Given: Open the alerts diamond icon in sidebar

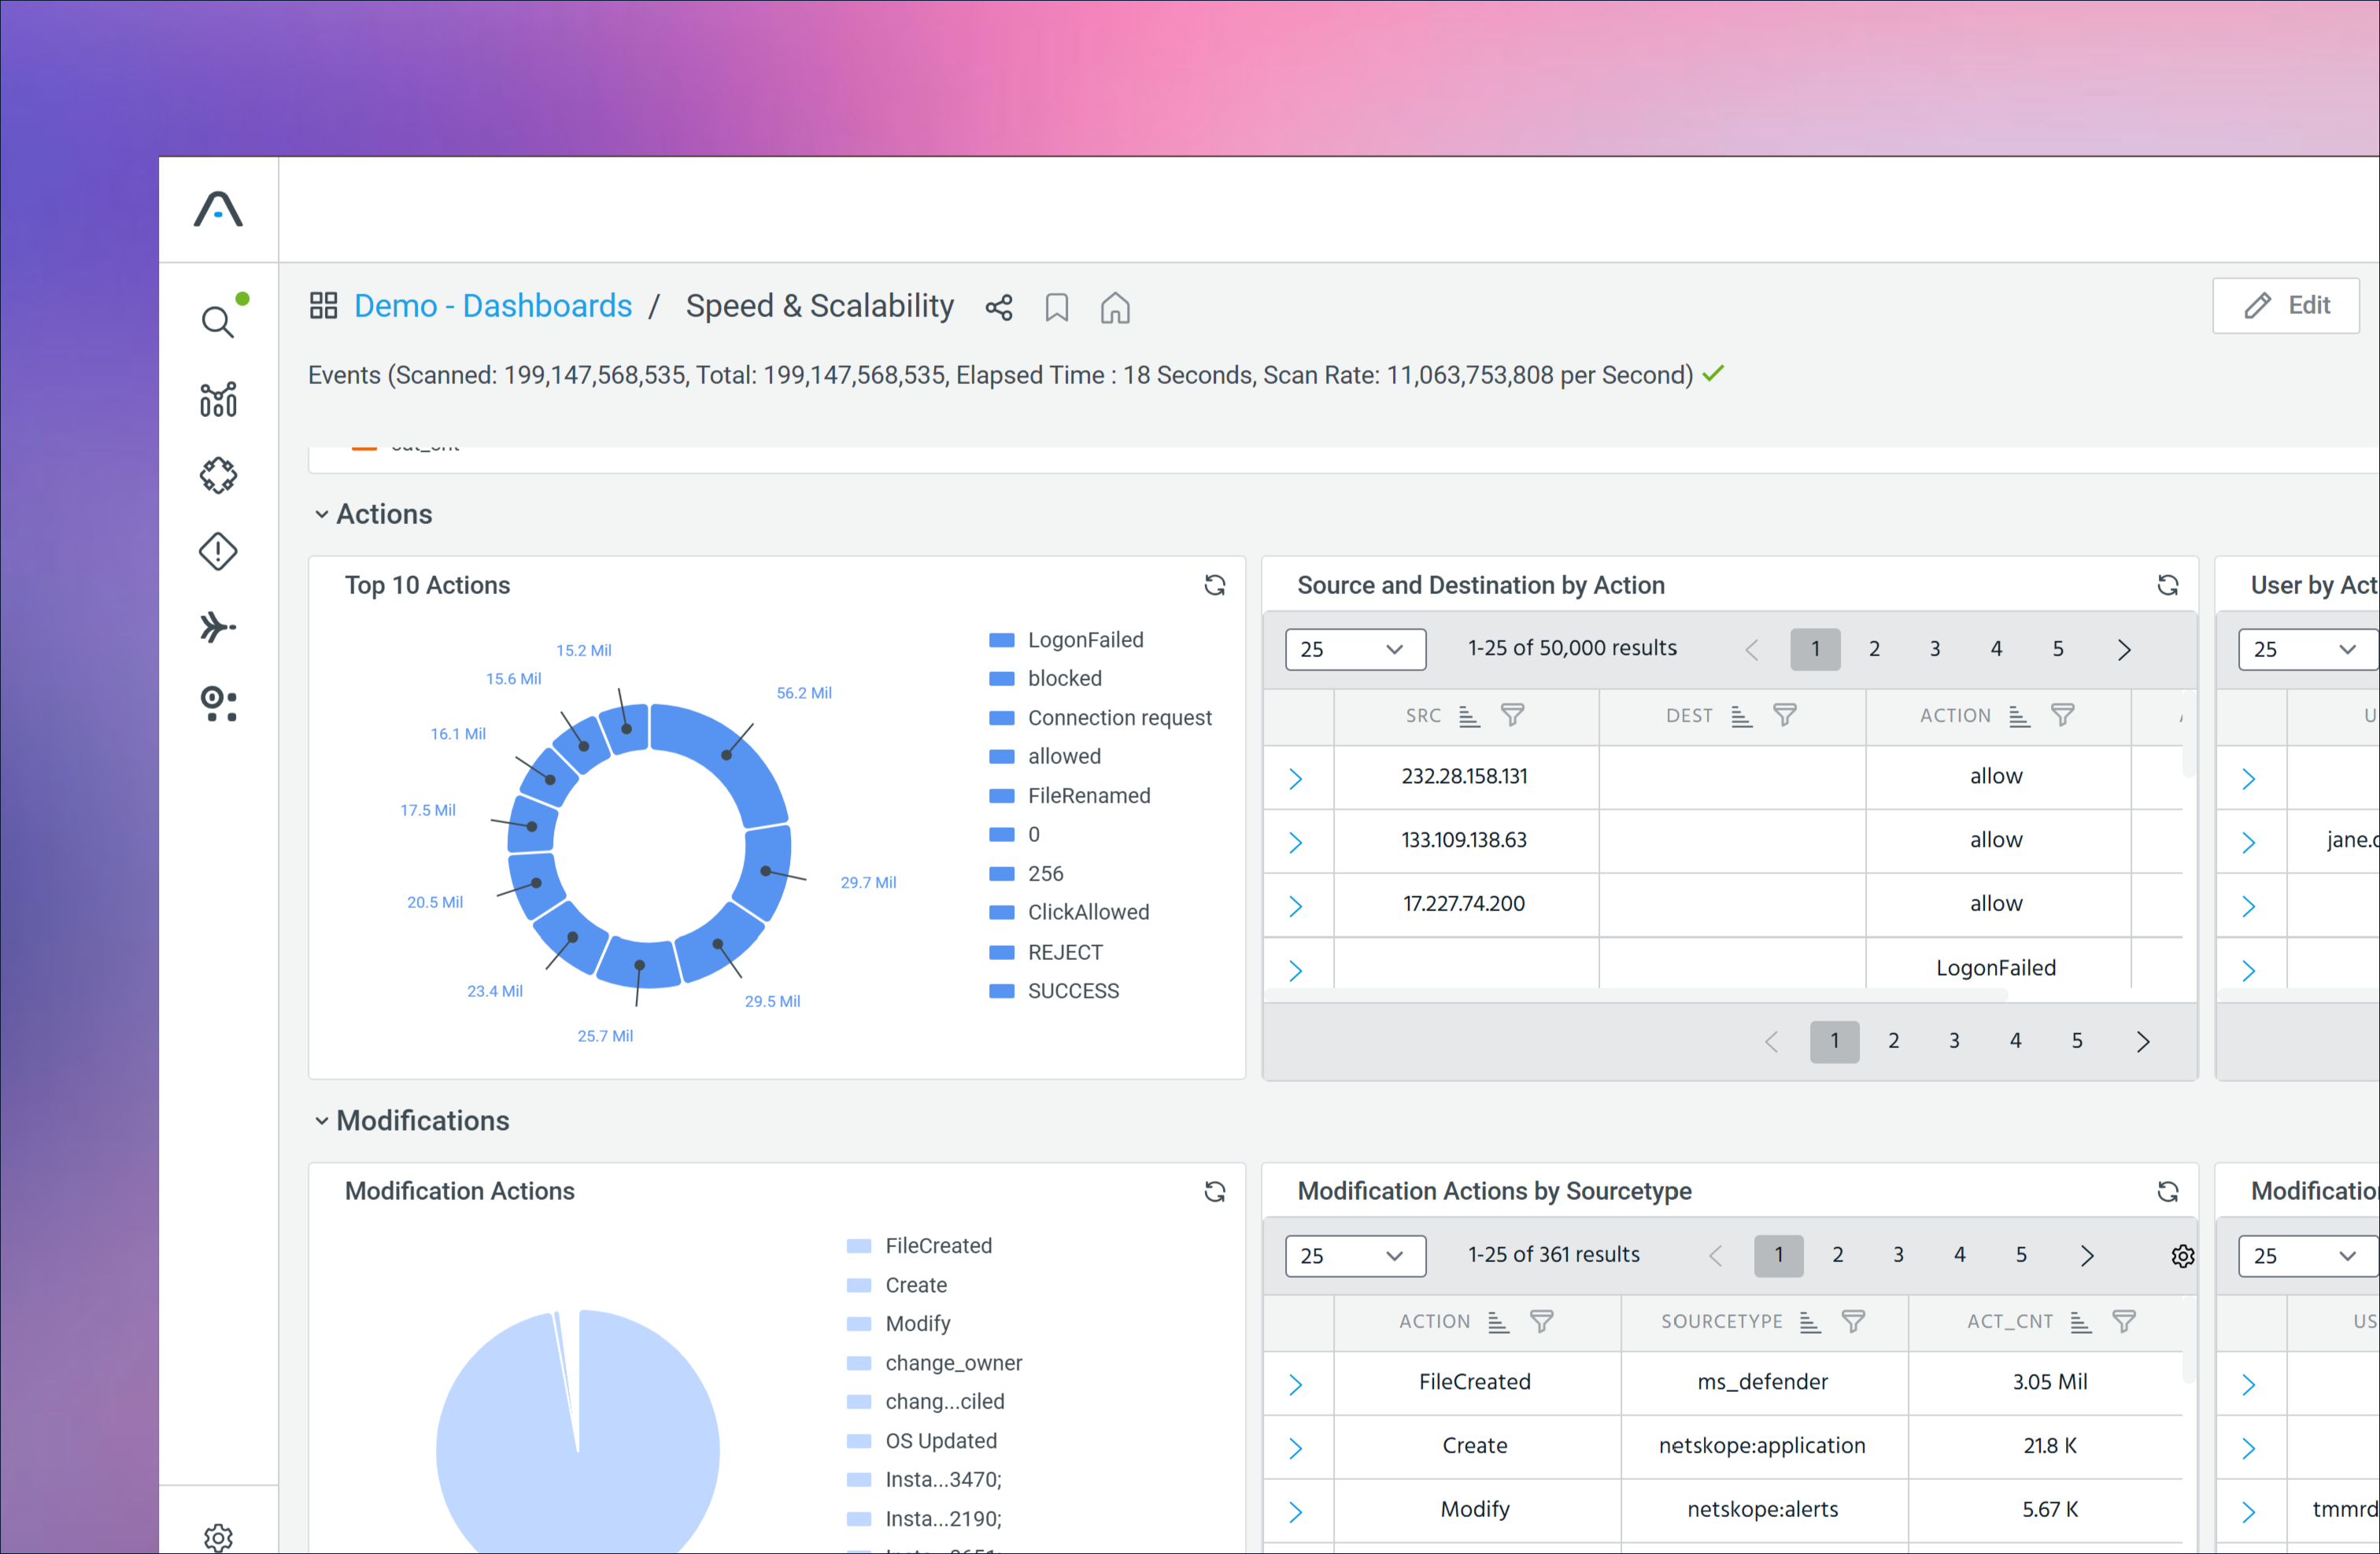Looking at the screenshot, I should click(217, 551).
